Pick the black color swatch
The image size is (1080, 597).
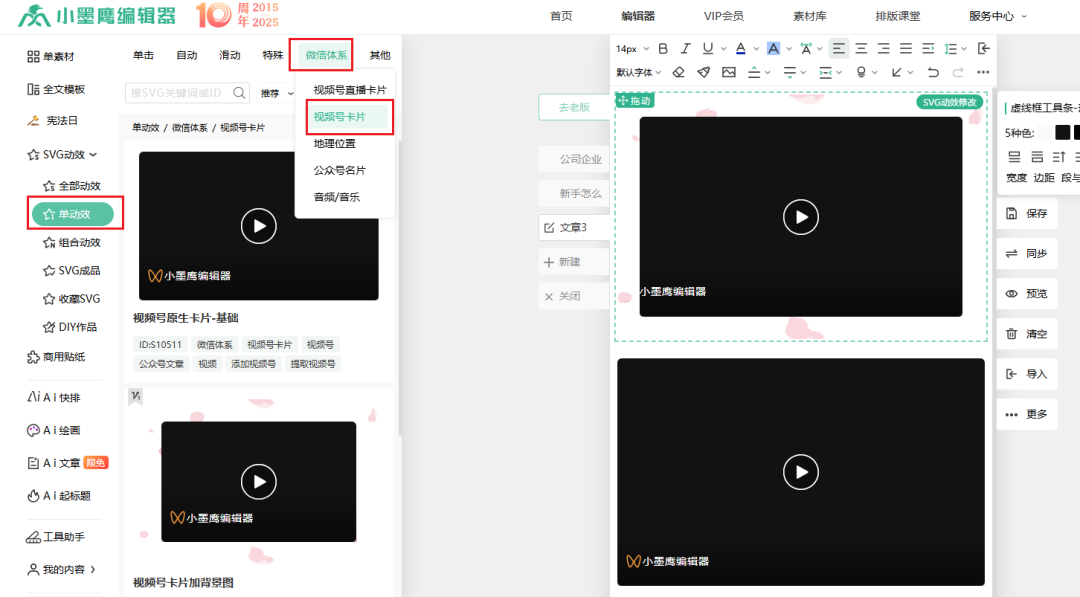coord(1062,132)
